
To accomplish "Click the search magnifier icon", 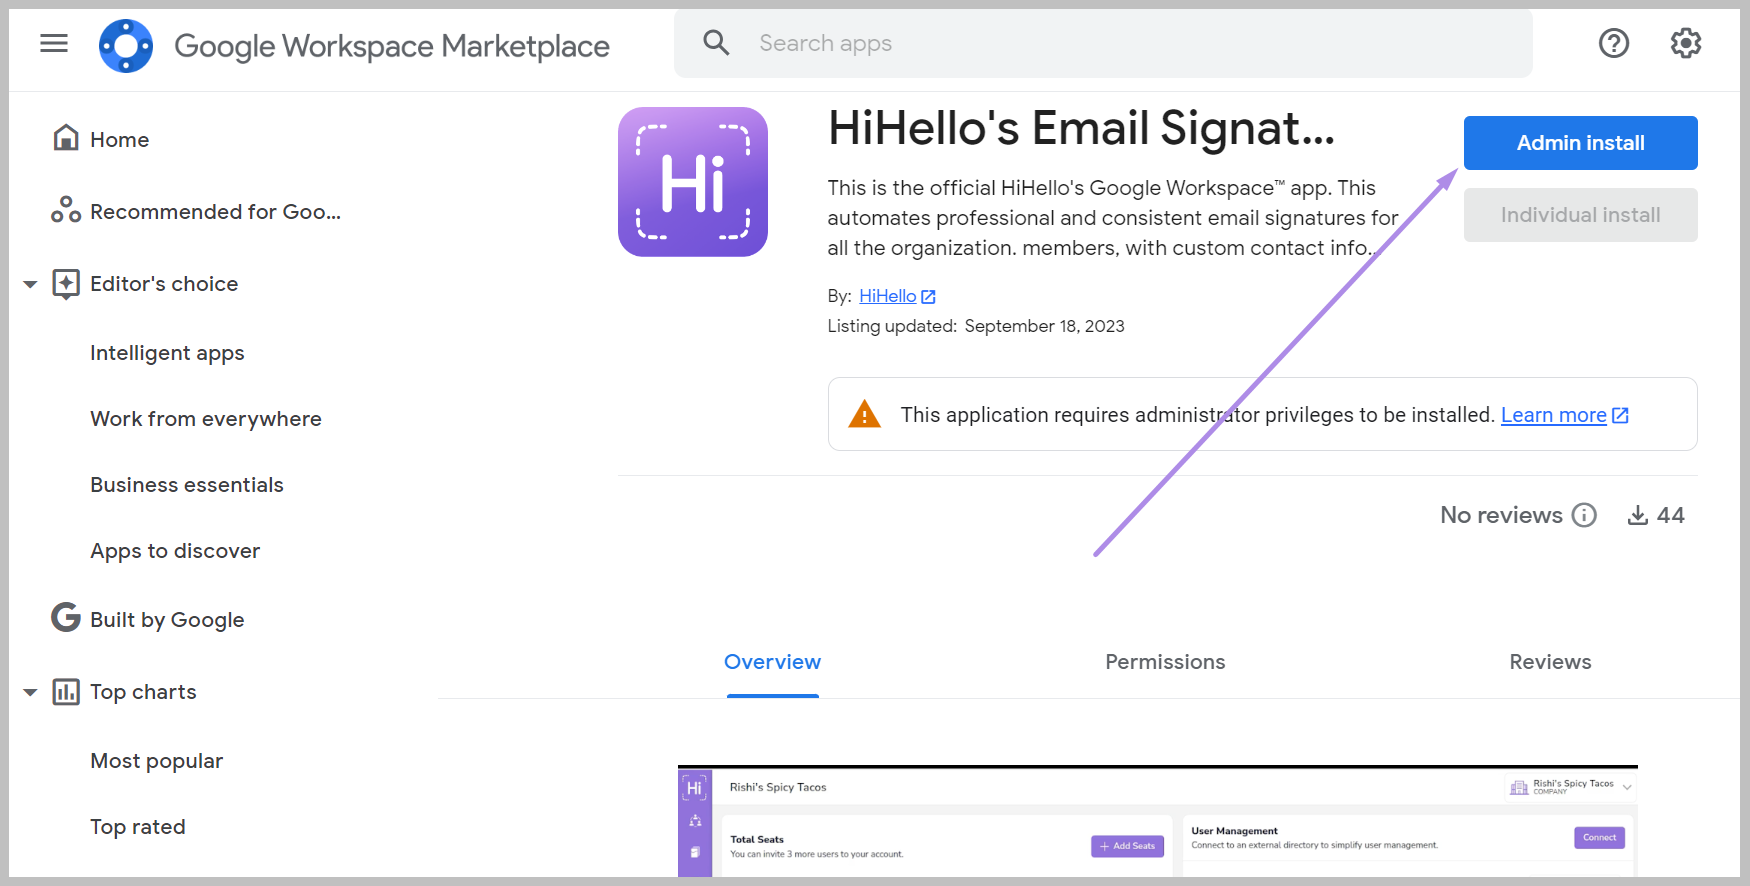I will point(716,43).
